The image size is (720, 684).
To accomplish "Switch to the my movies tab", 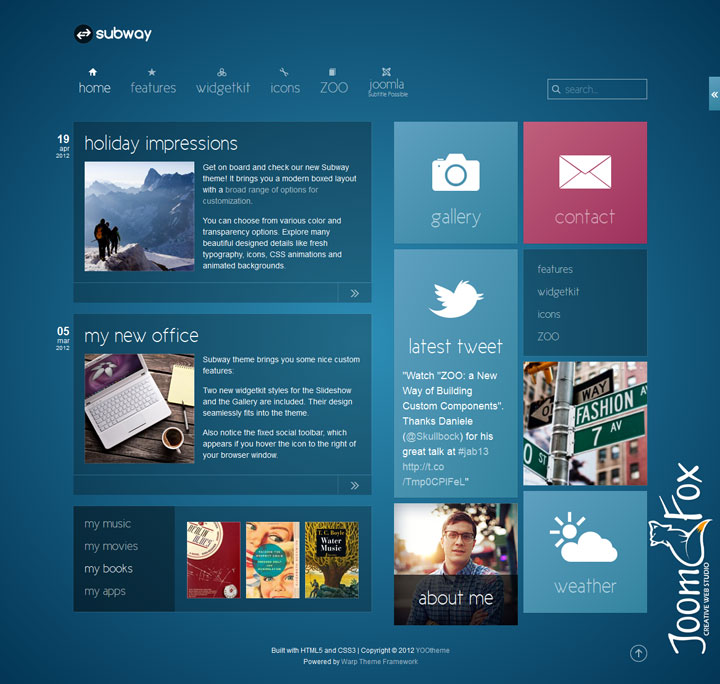I will [111, 546].
